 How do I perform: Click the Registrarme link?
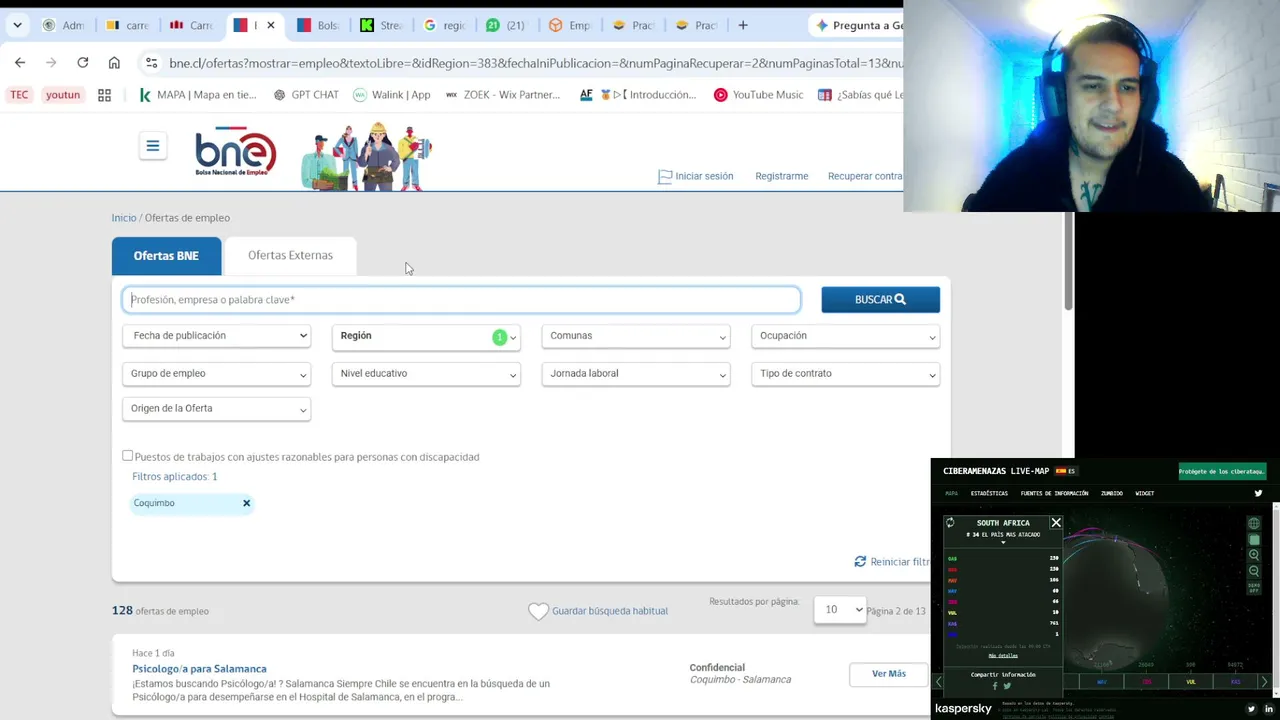point(782,176)
